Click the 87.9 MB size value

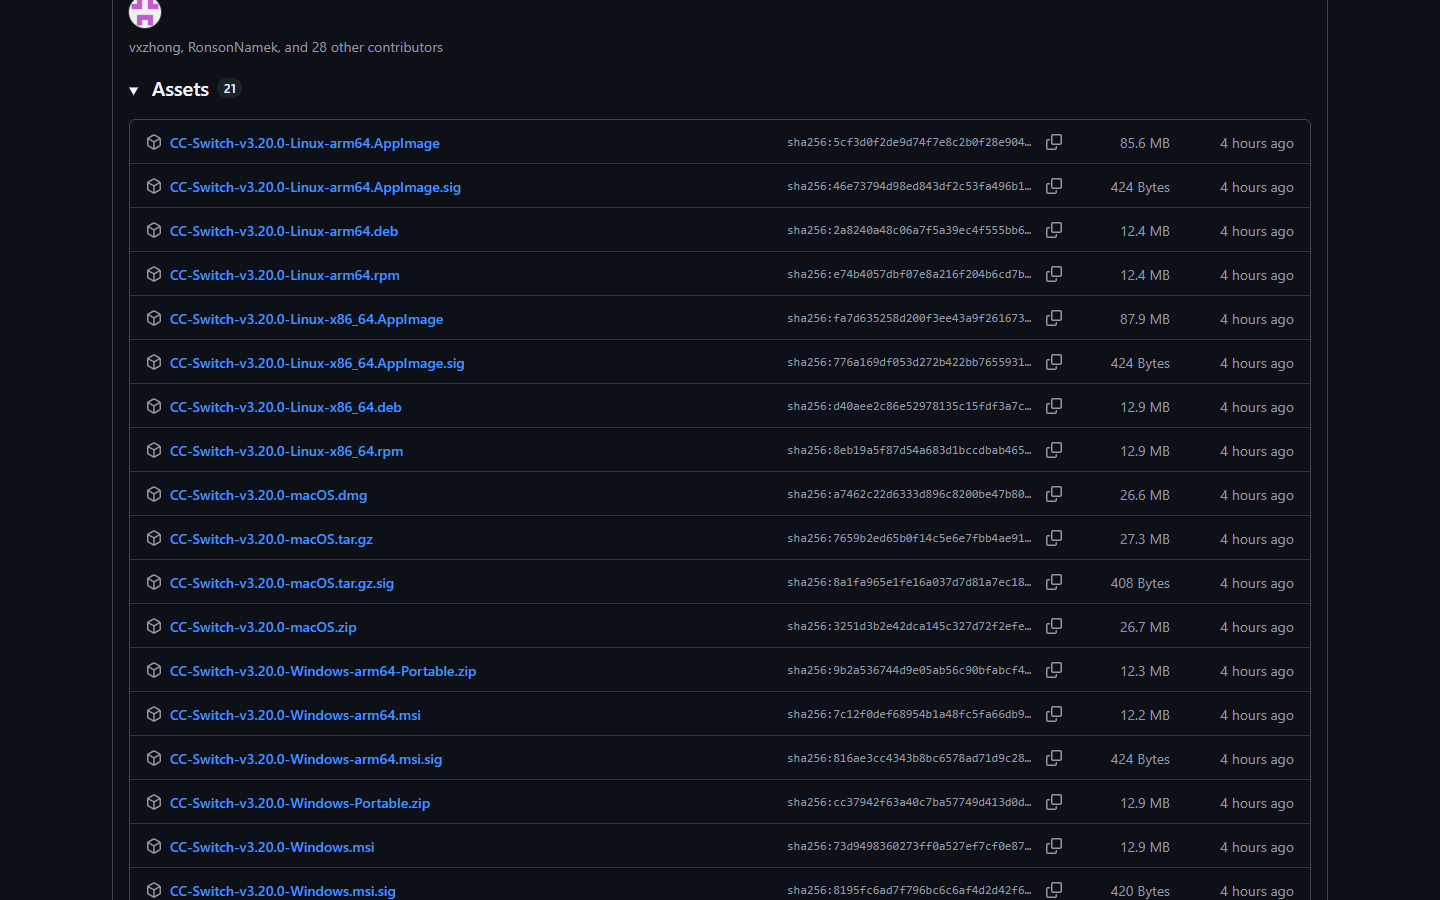pyautogui.click(x=1145, y=319)
